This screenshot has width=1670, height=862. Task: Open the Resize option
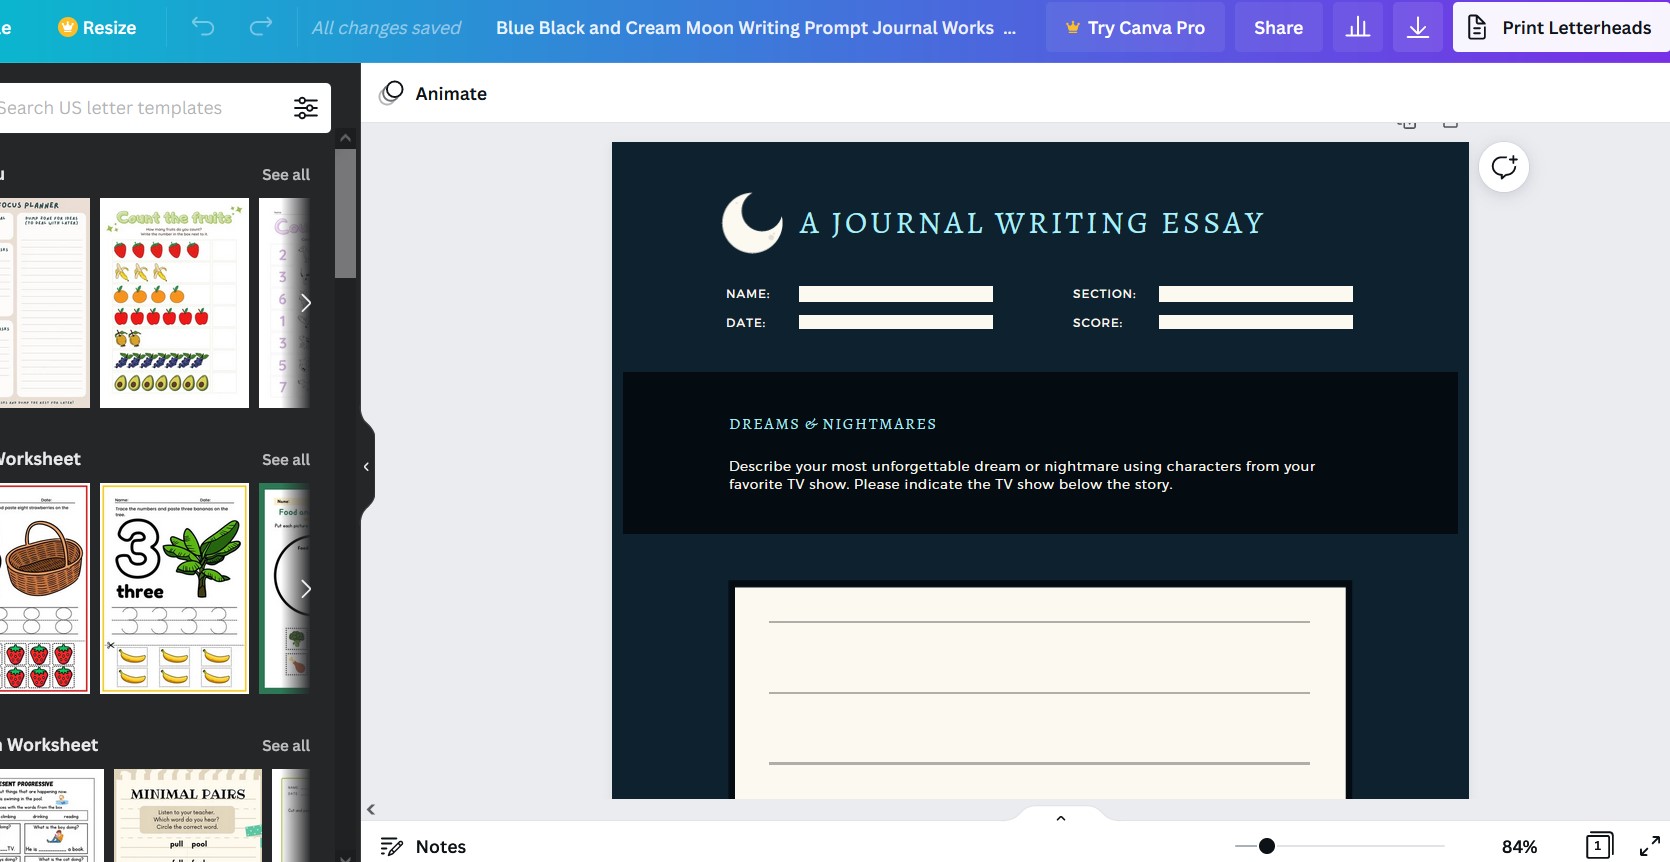pyautogui.click(x=97, y=27)
